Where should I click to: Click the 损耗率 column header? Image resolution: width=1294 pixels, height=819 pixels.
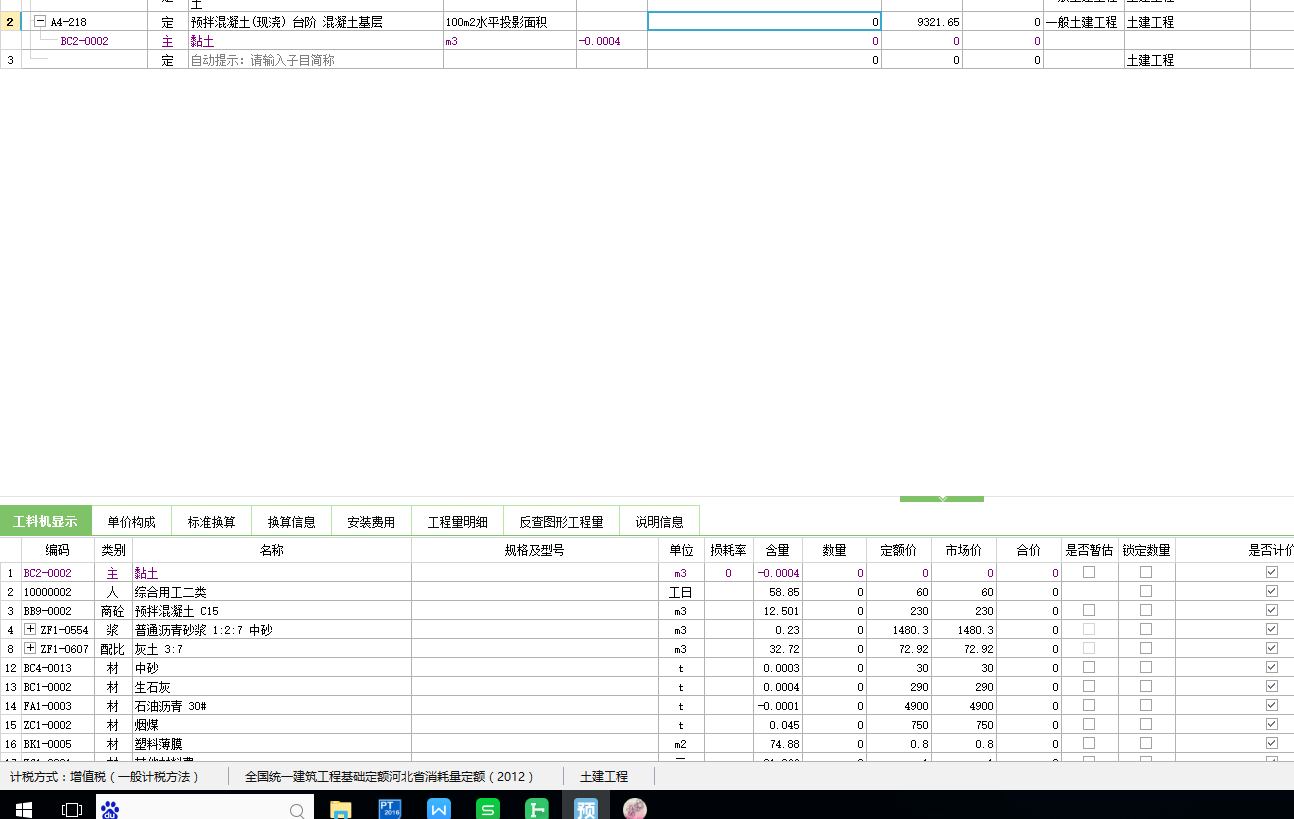[728, 550]
